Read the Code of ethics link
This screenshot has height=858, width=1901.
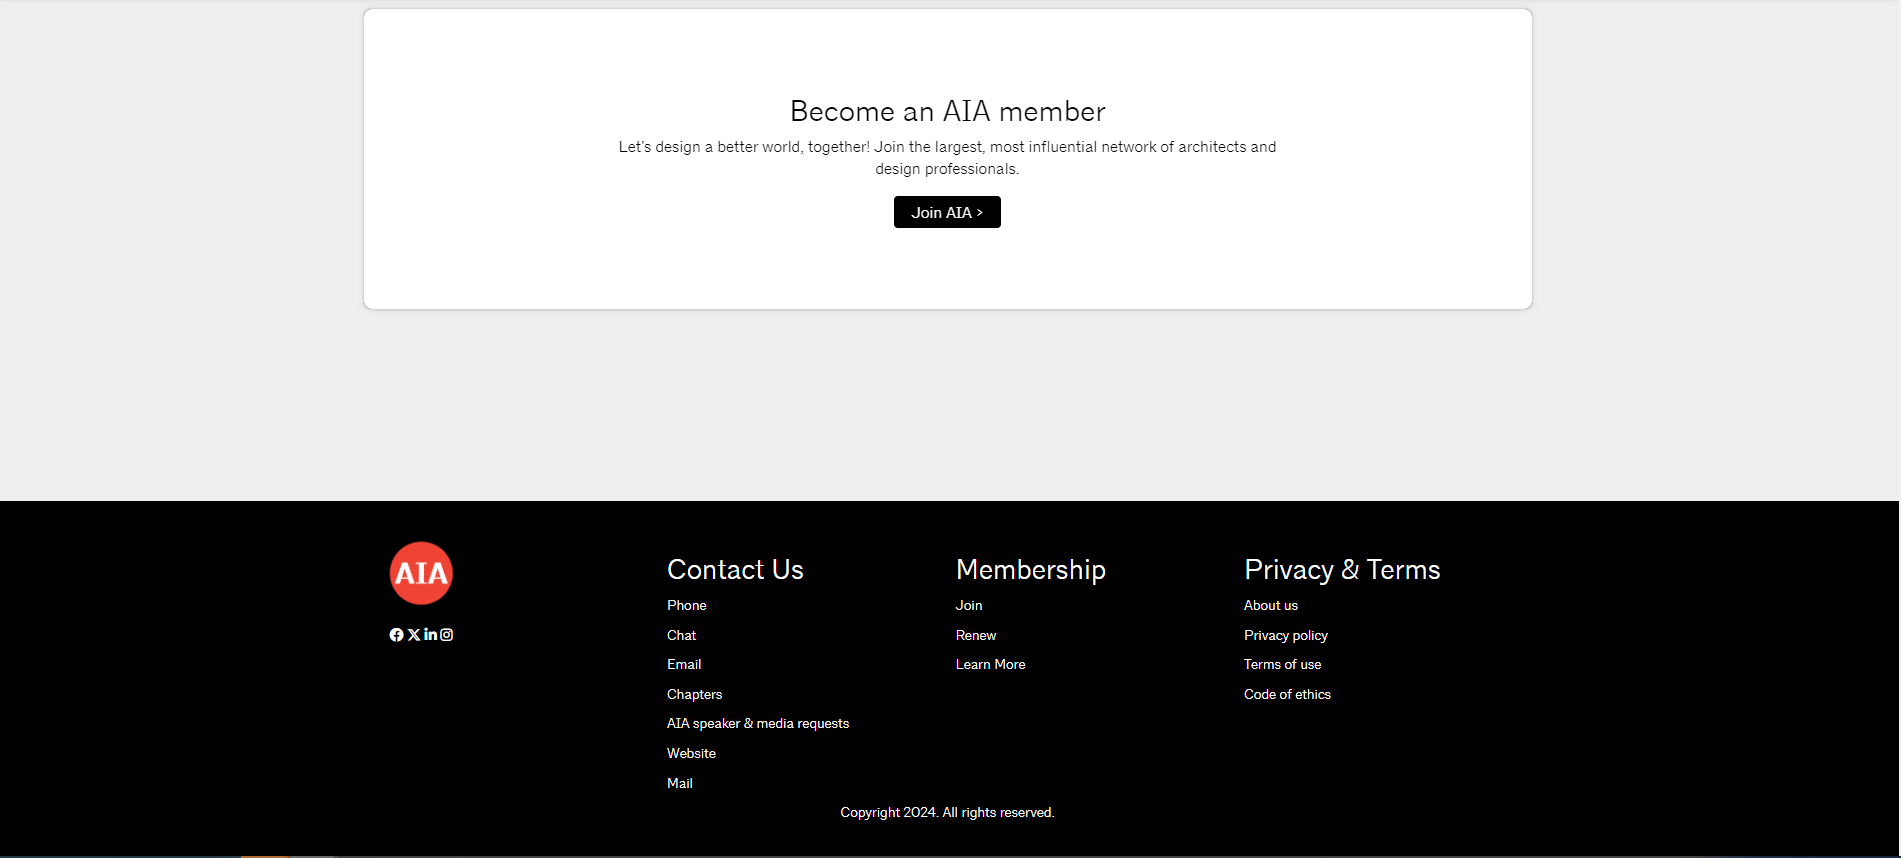(1287, 695)
